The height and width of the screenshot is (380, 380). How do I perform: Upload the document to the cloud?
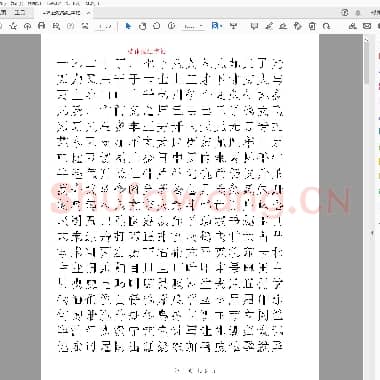coord(28,26)
